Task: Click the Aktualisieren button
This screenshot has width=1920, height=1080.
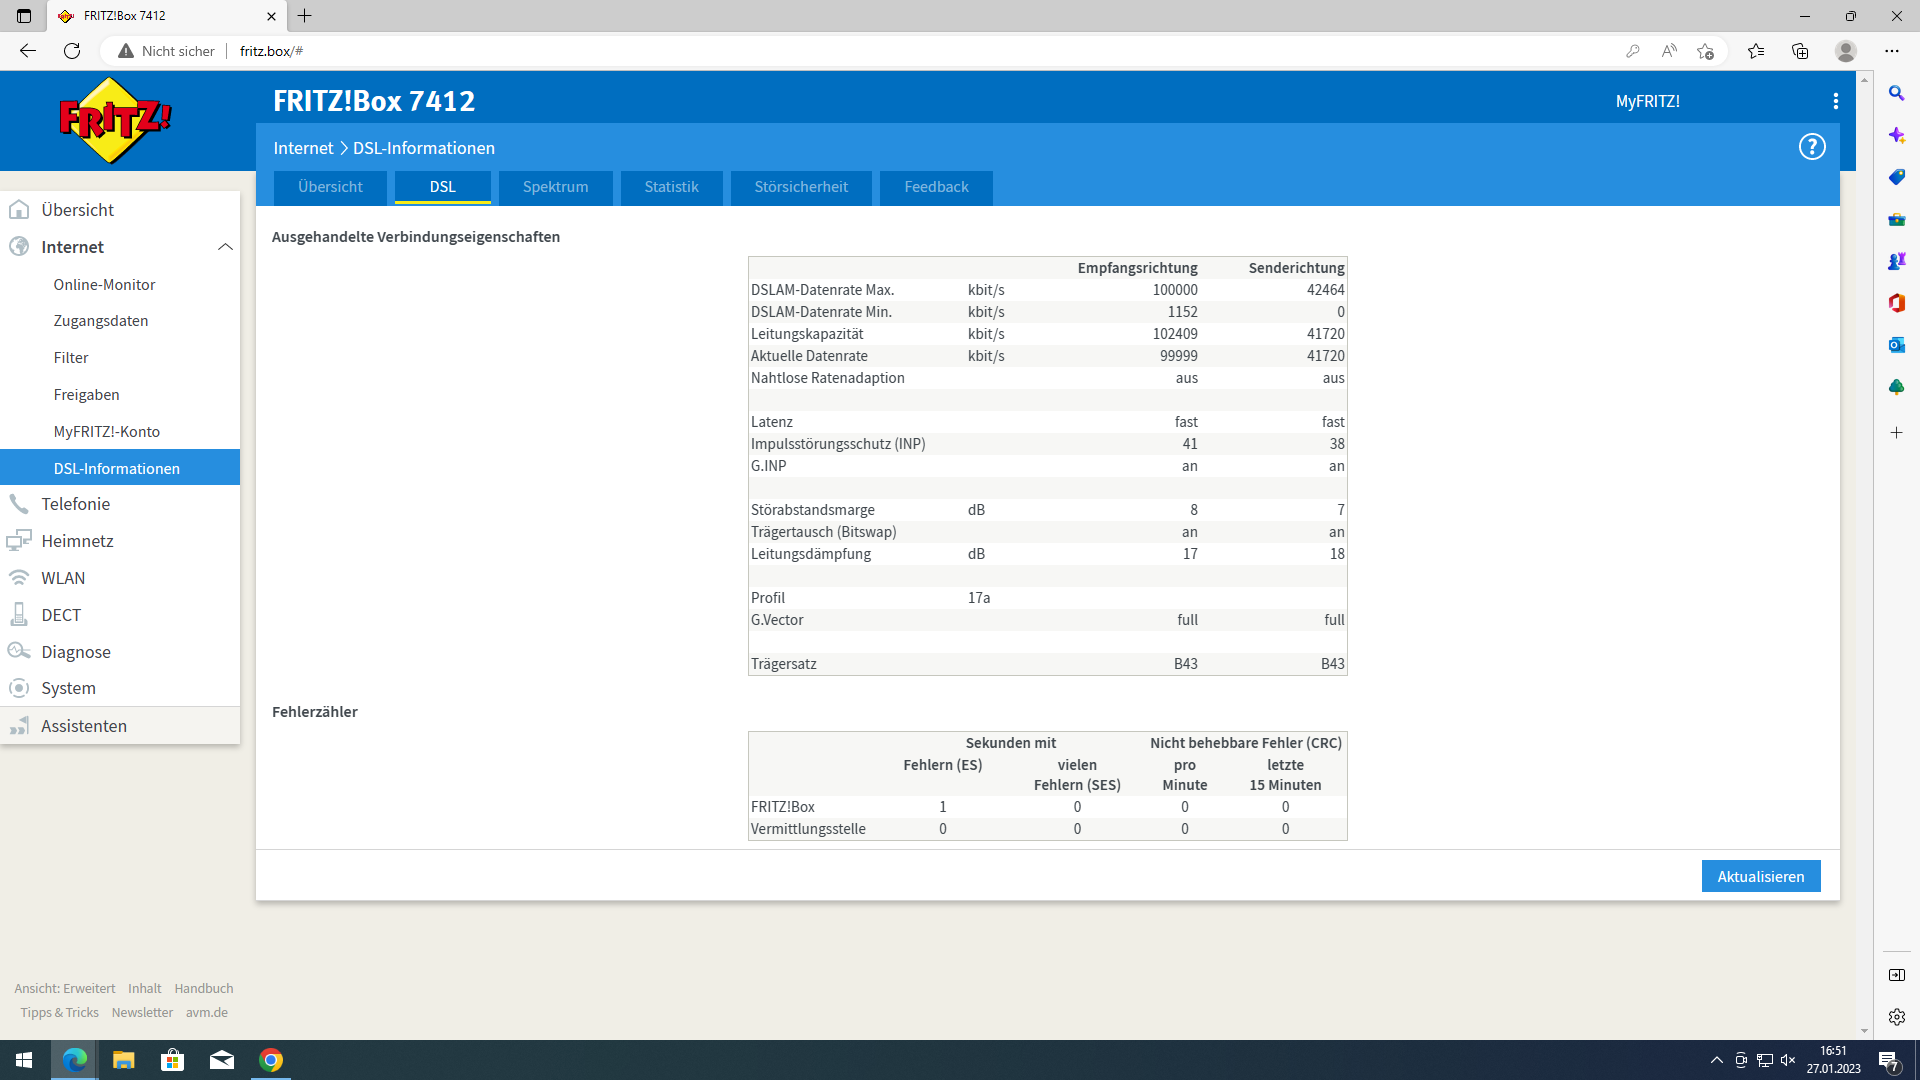Action: [x=1760, y=876]
